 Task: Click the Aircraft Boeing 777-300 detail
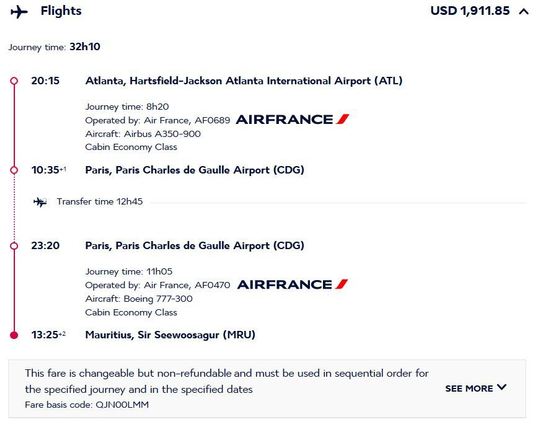139,299
